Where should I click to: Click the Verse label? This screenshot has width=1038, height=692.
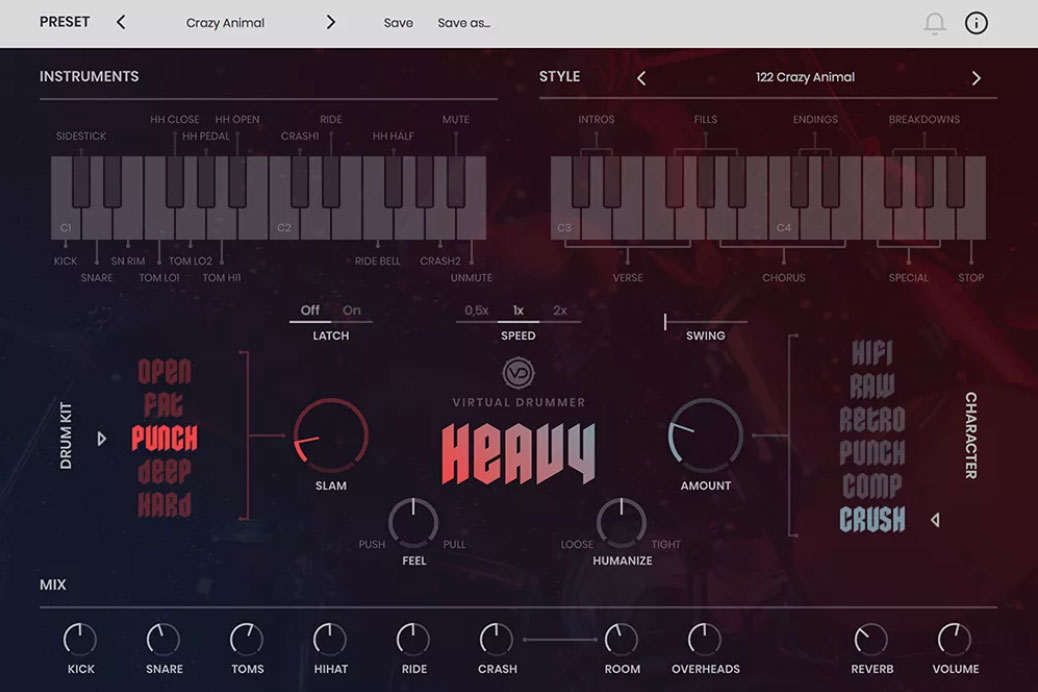point(628,277)
